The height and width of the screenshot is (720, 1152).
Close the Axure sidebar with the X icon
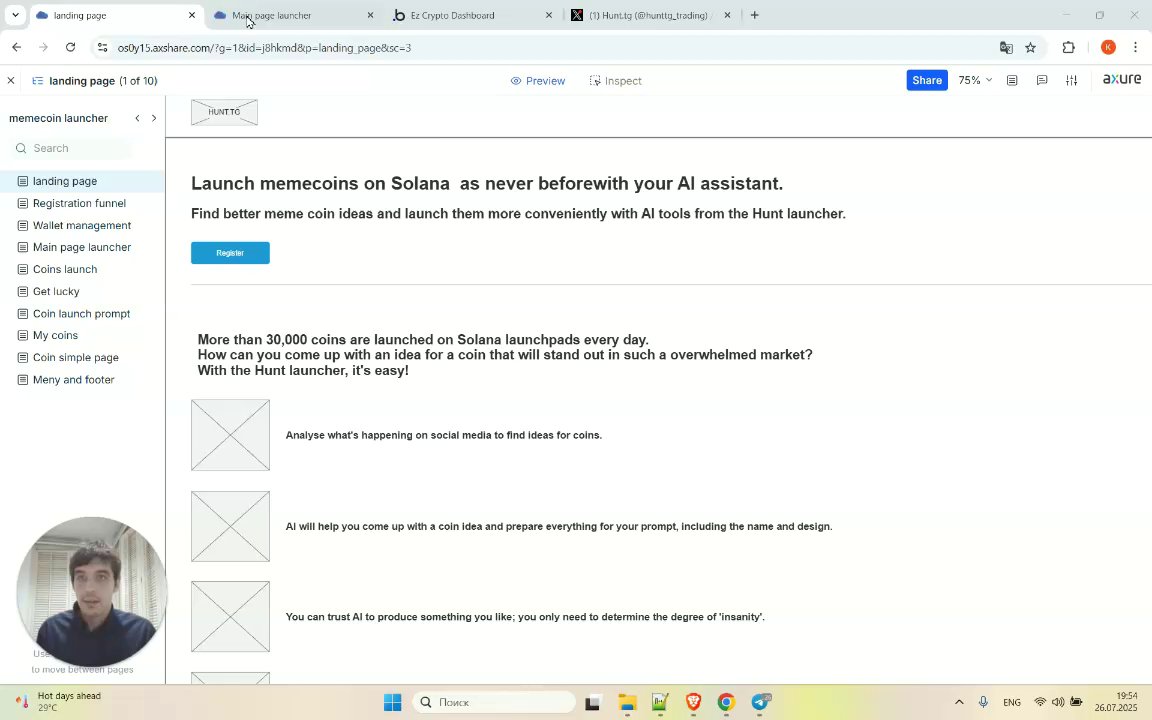coord(10,81)
